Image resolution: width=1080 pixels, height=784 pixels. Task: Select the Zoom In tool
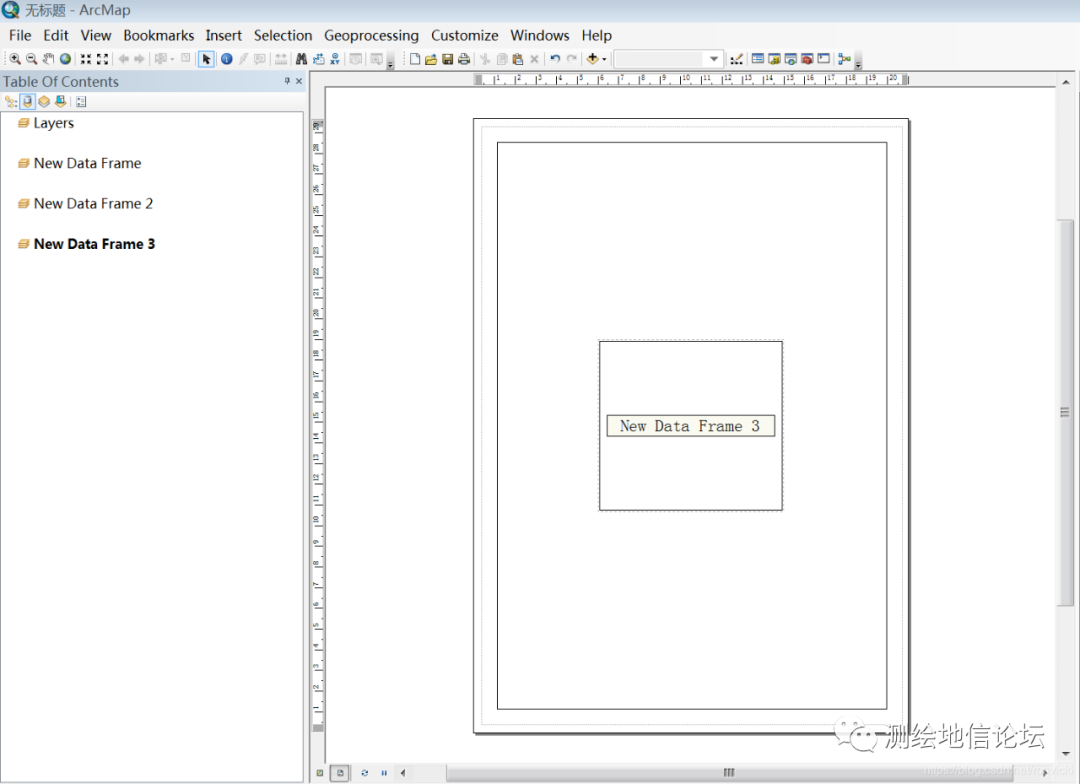15,59
